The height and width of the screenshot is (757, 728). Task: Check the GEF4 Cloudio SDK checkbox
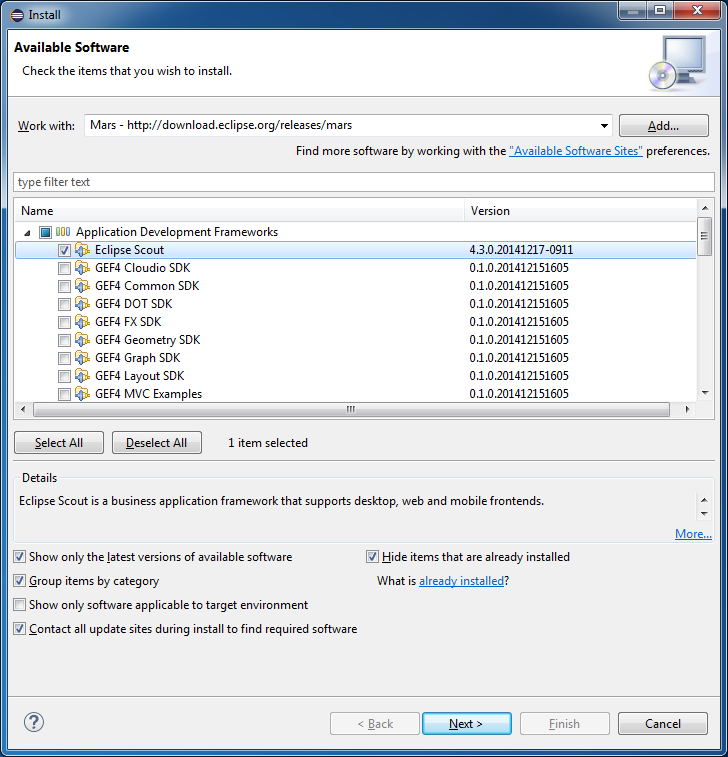click(64, 268)
